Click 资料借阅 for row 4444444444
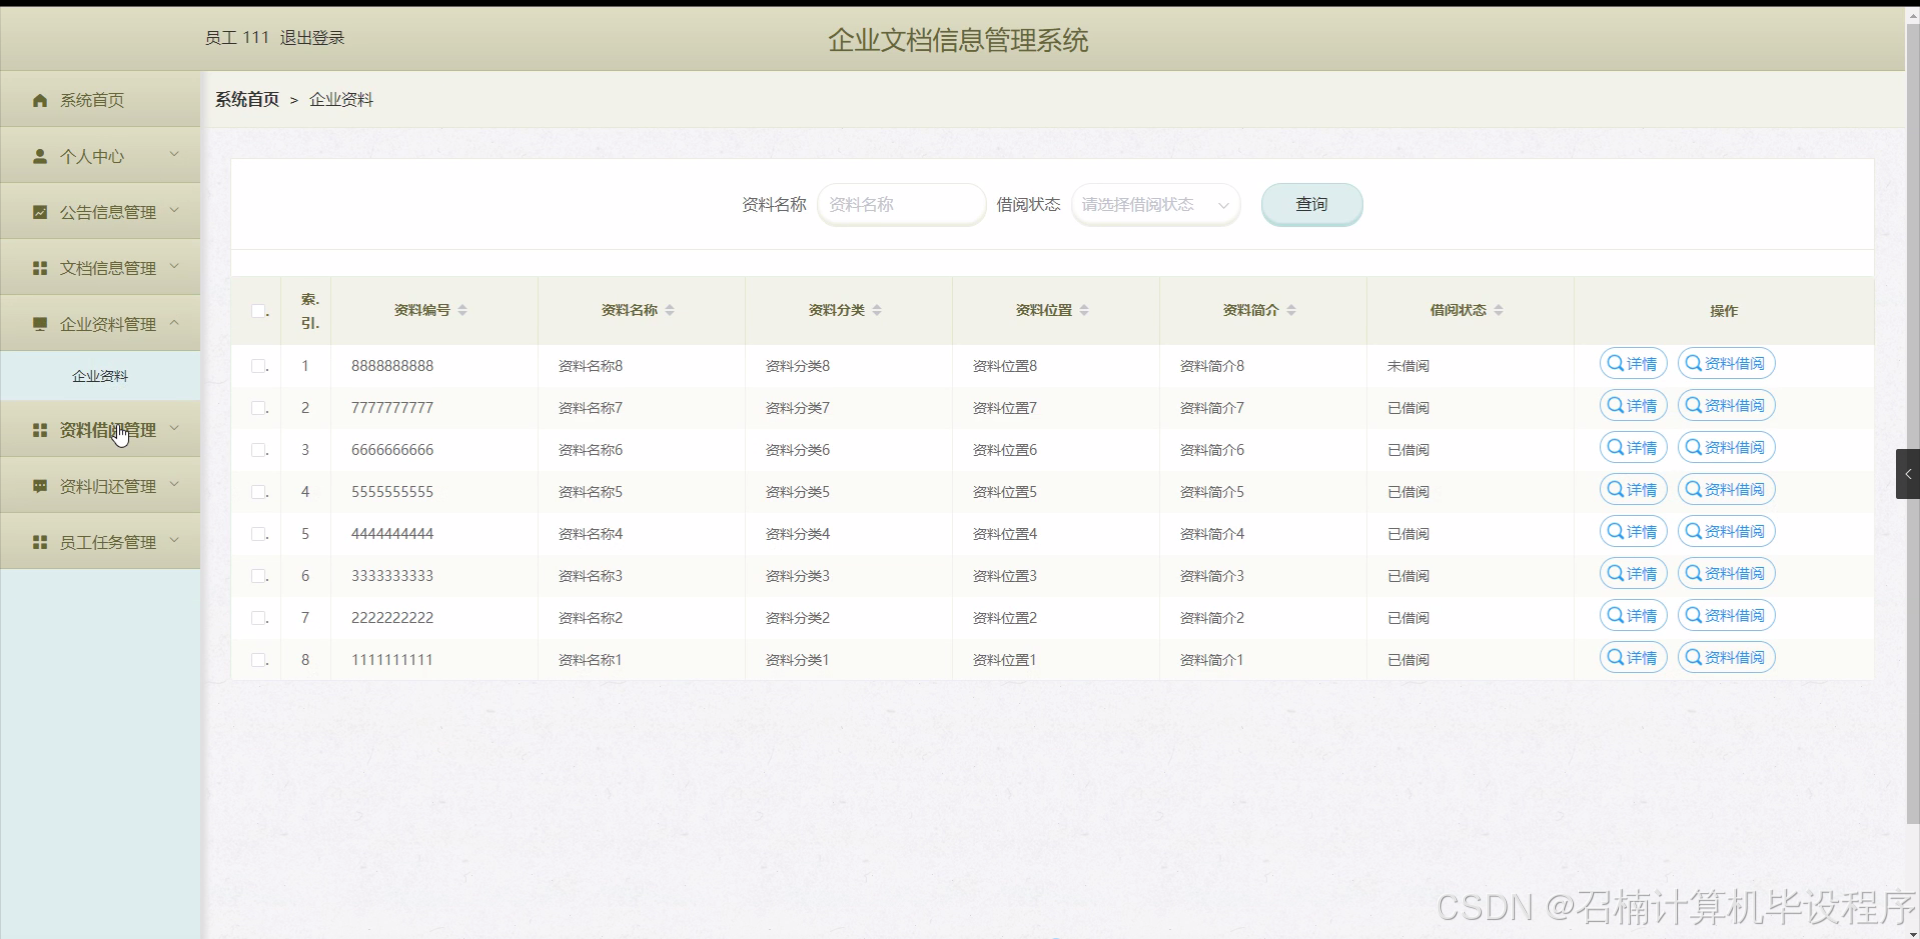The image size is (1920, 939). coord(1726,532)
